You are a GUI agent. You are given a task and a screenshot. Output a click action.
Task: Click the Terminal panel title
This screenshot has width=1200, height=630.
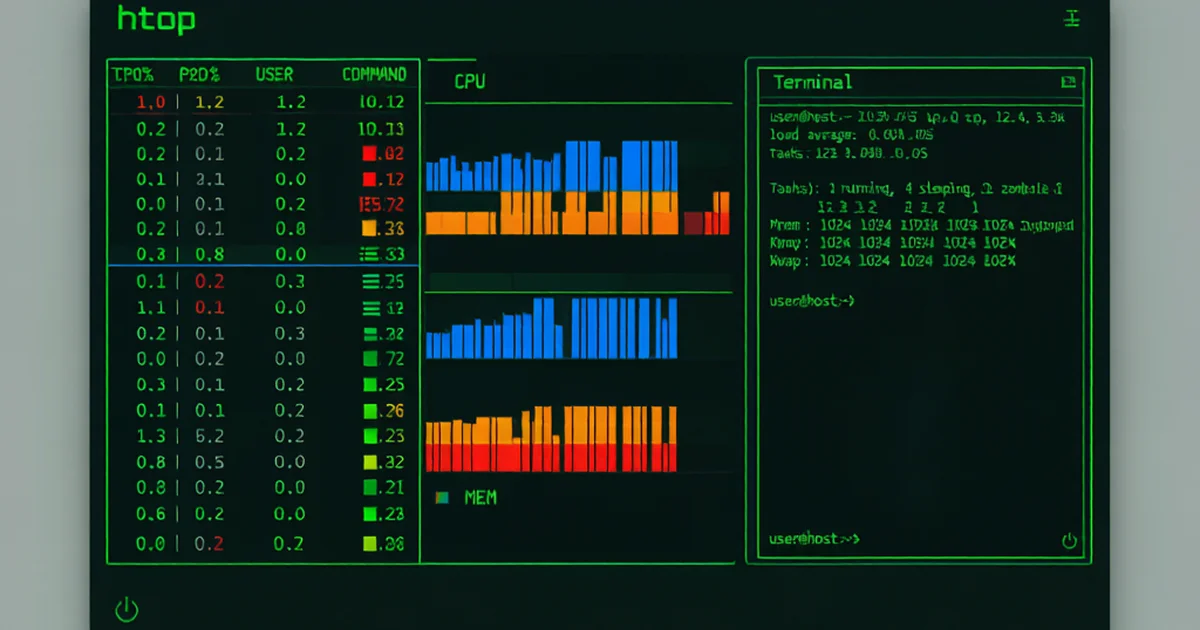click(x=813, y=82)
